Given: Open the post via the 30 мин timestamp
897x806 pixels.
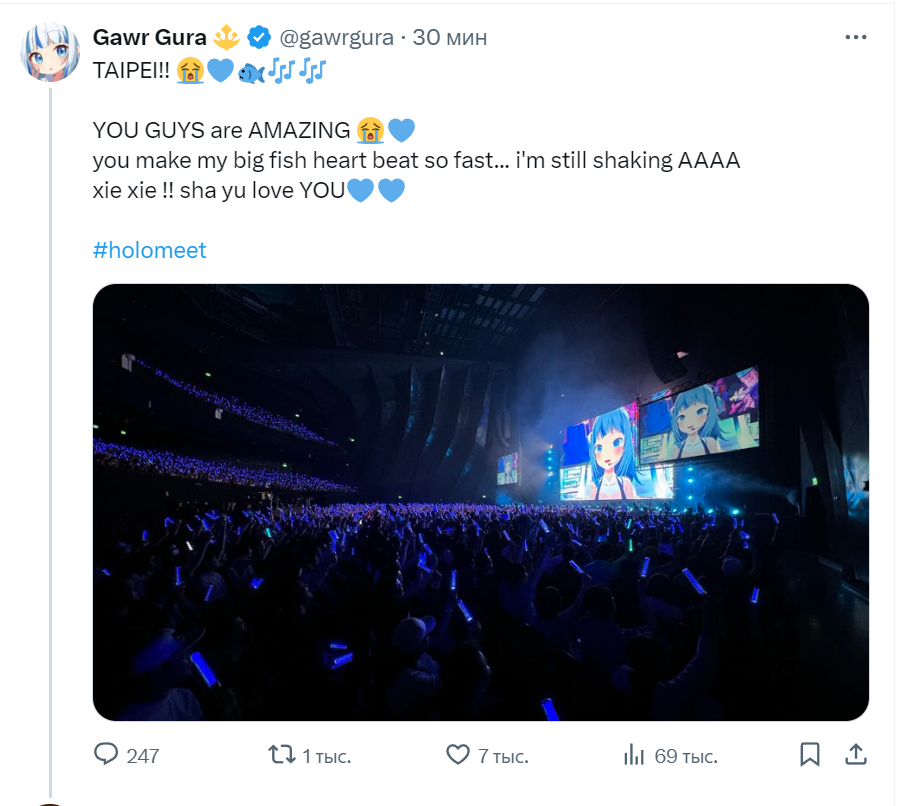Looking at the screenshot, I should click(x=450, y=38).
